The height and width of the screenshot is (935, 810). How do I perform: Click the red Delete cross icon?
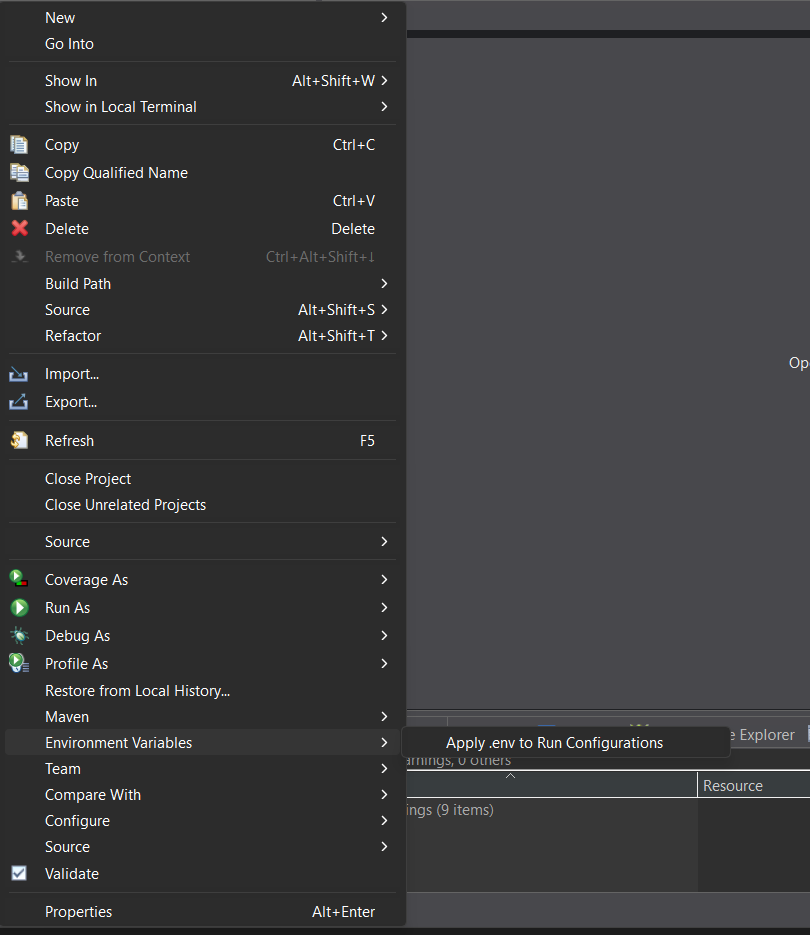19,228
